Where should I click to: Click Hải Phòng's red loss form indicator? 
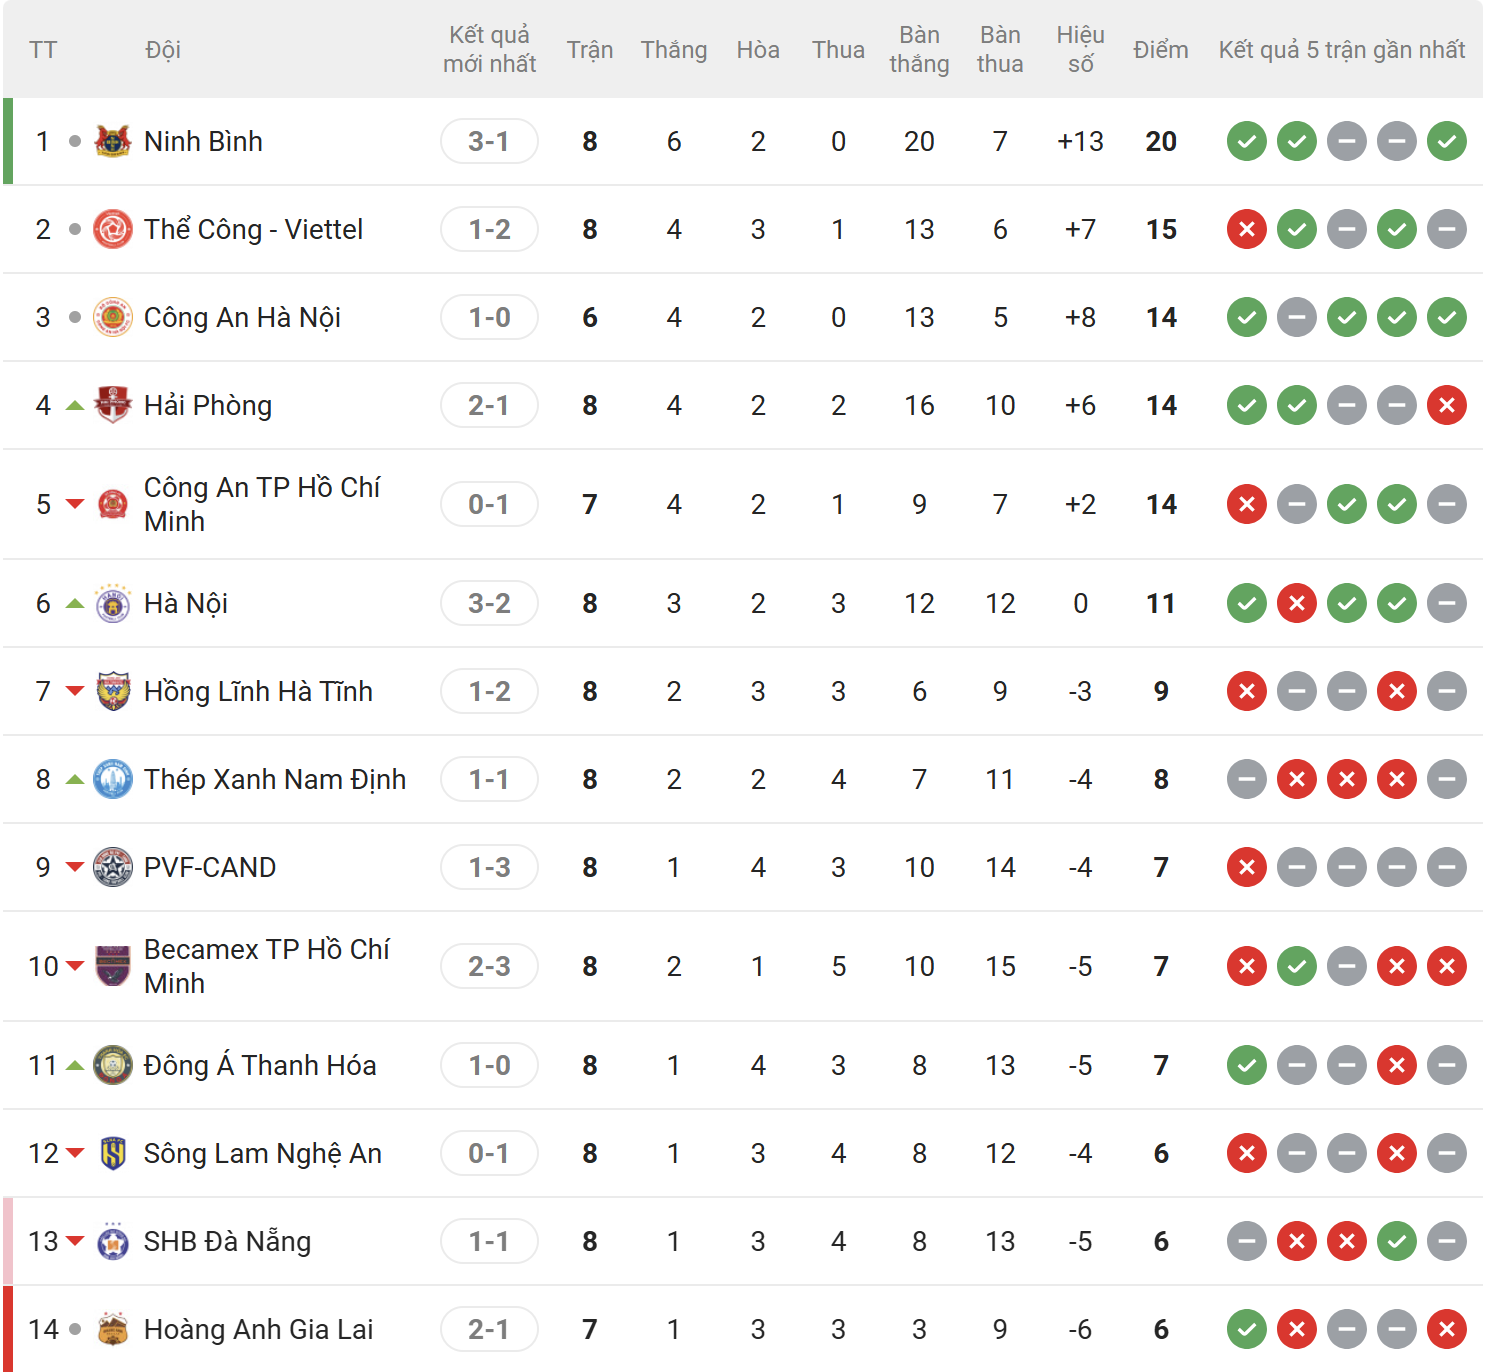[x=1446, y=405]
